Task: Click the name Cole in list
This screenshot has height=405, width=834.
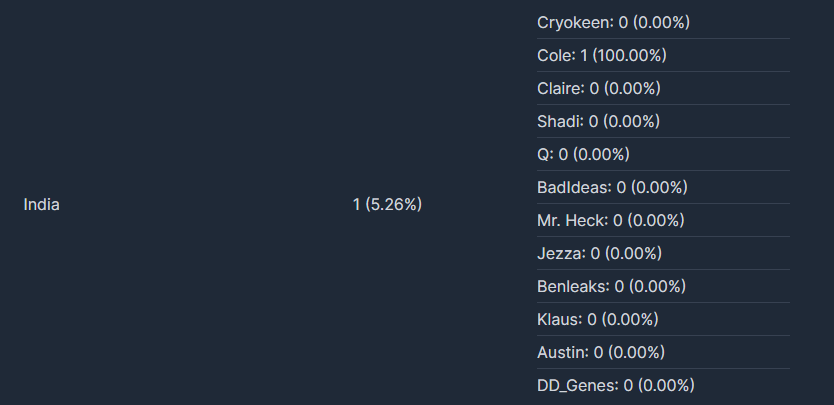Action: (x=555, y=55)
